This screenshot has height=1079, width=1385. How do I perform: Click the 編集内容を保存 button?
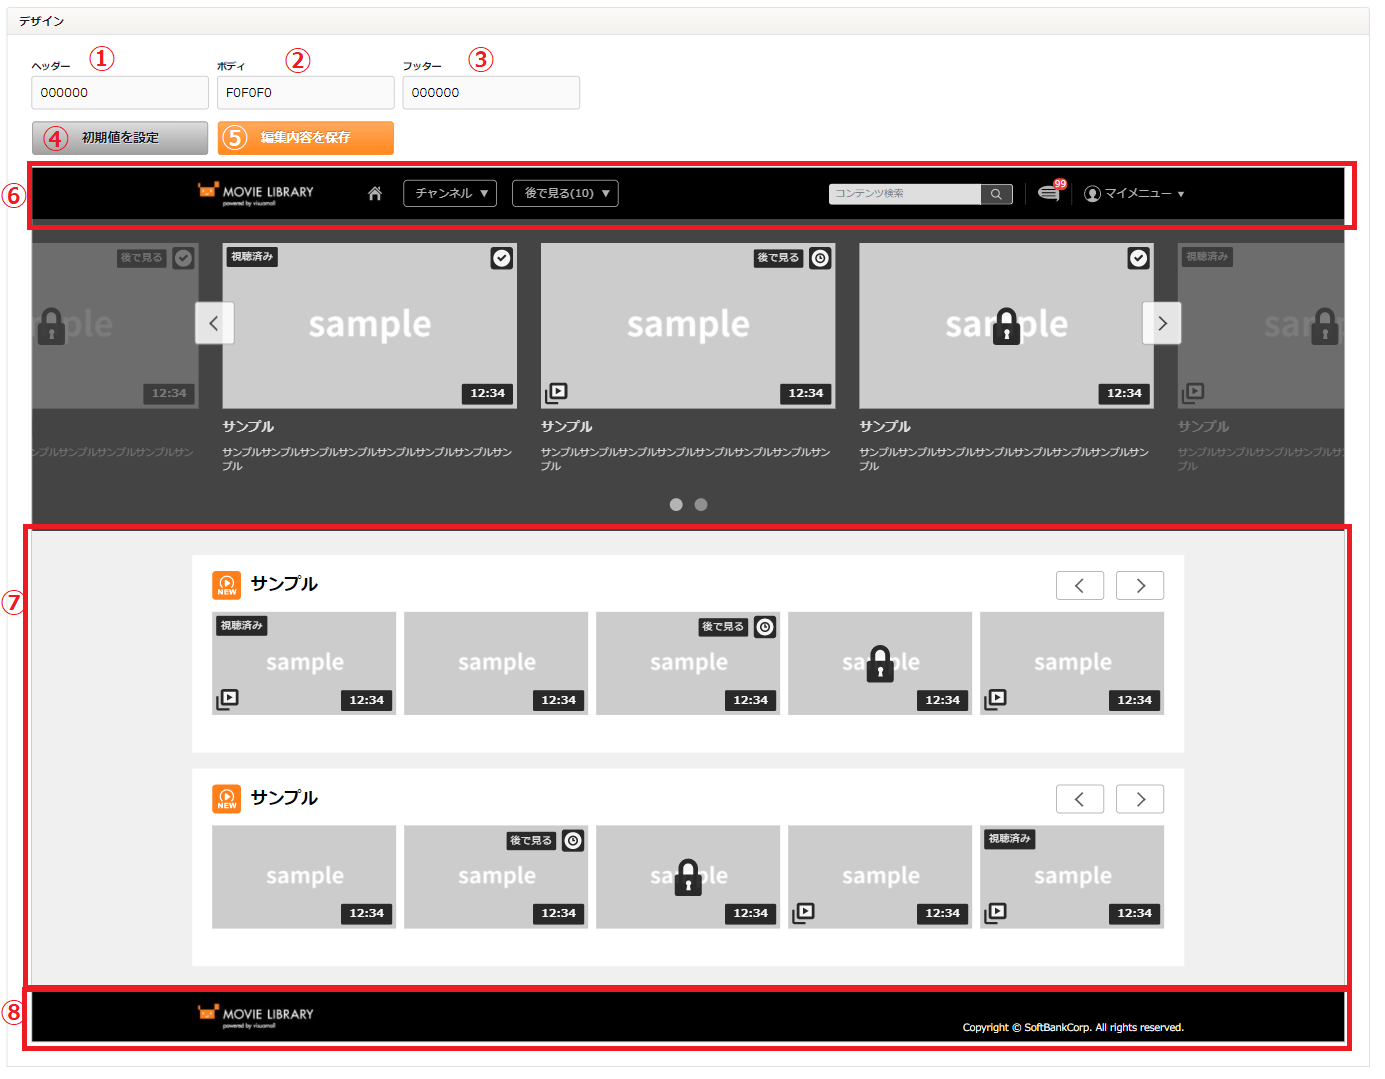[x=306, y=138]
